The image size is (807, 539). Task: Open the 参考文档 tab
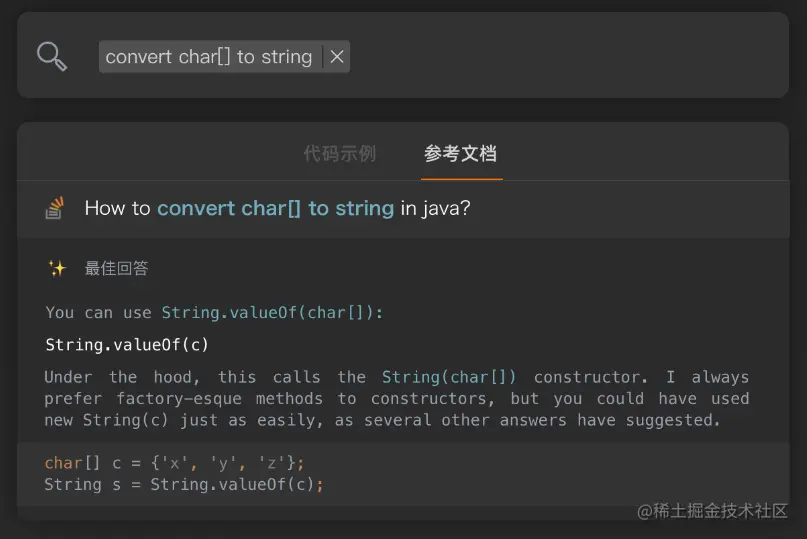[460, 153]
